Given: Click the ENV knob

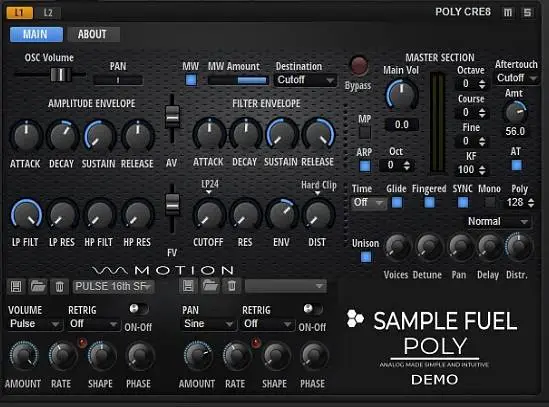Looking at the screenshot, I should point(282,214).
